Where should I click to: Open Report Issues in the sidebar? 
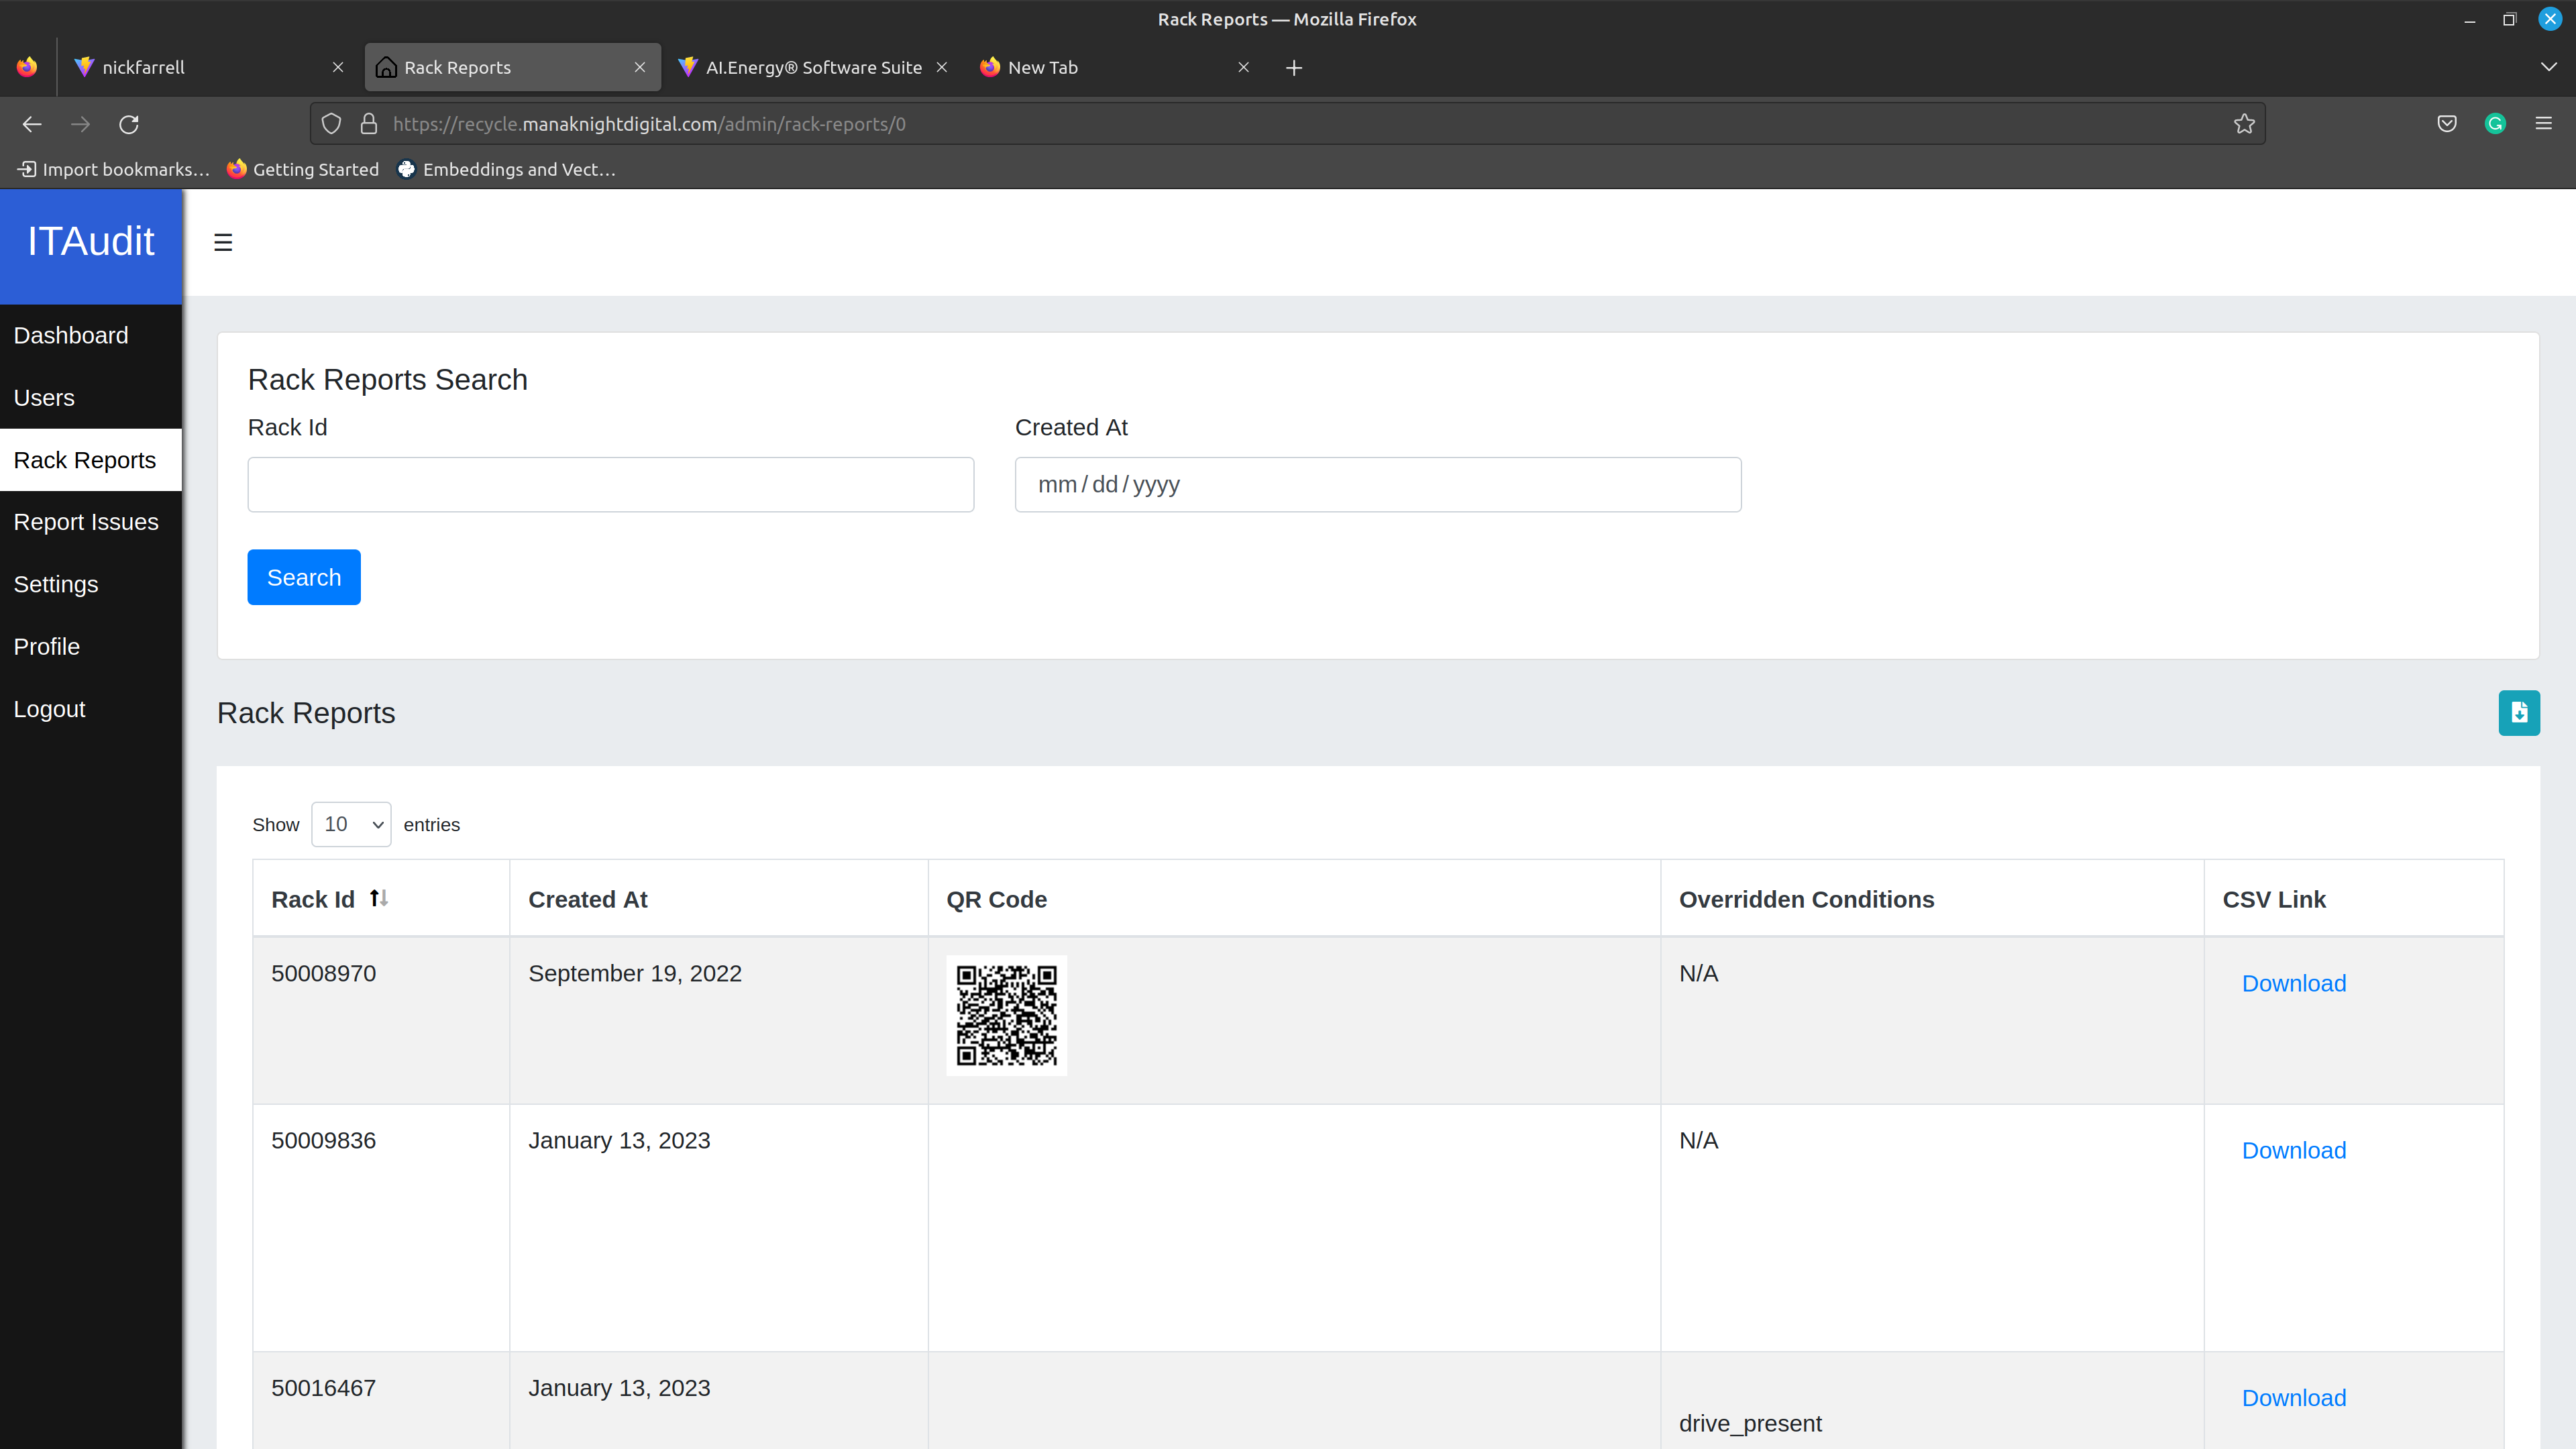pyautogui.click(x=91, y=522)
